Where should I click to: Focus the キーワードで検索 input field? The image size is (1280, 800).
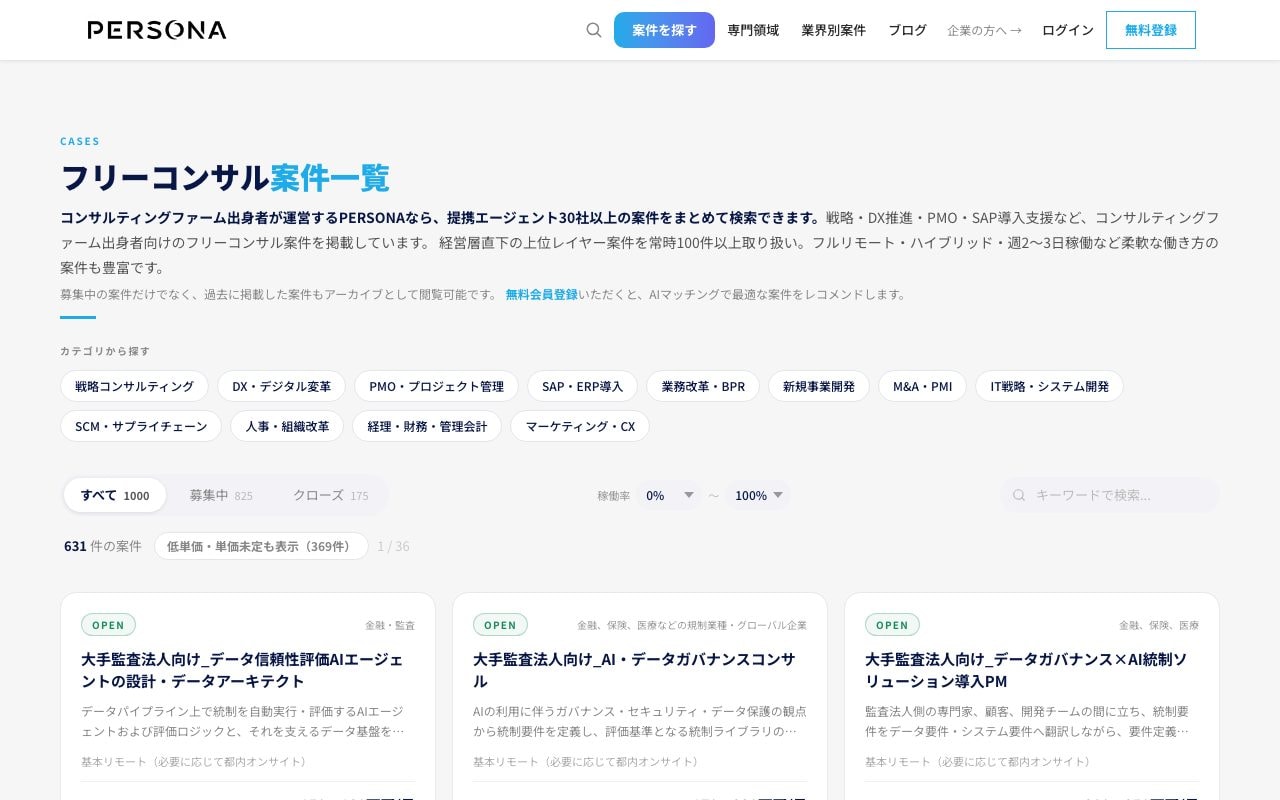point(1110,495)
